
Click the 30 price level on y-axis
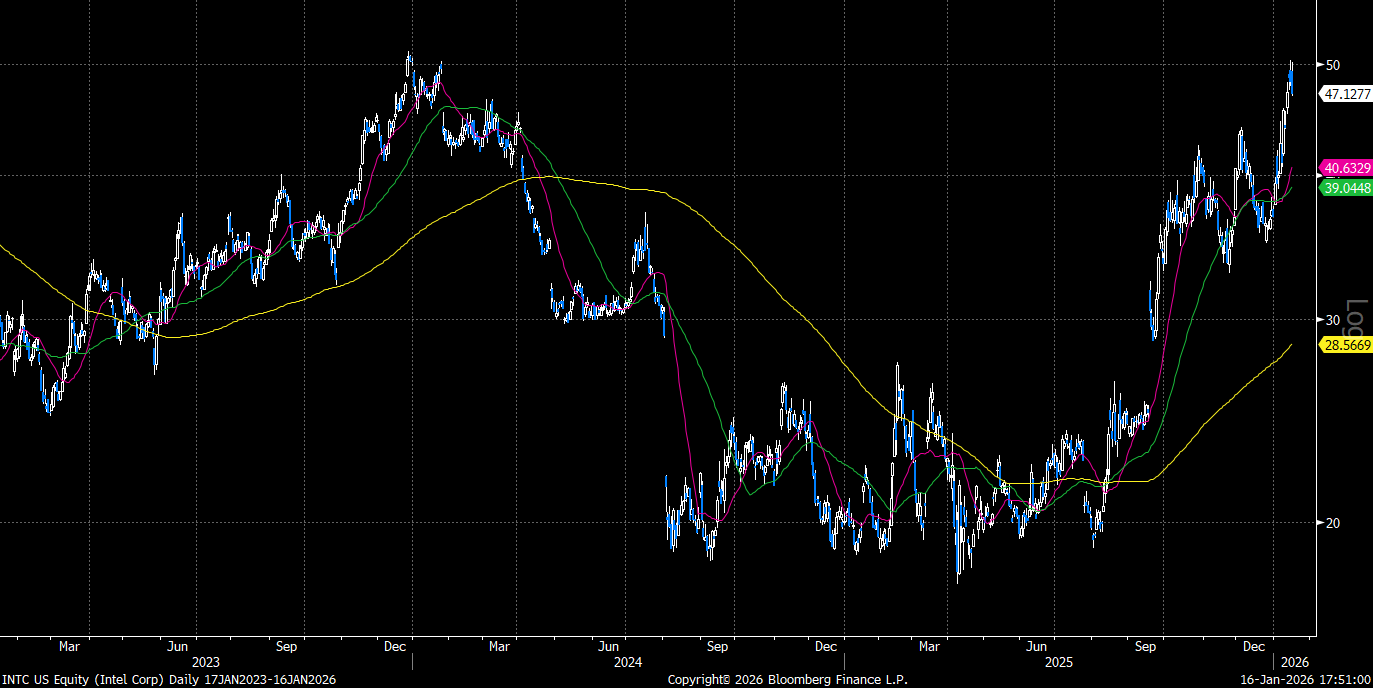[x=1333, y=320]
